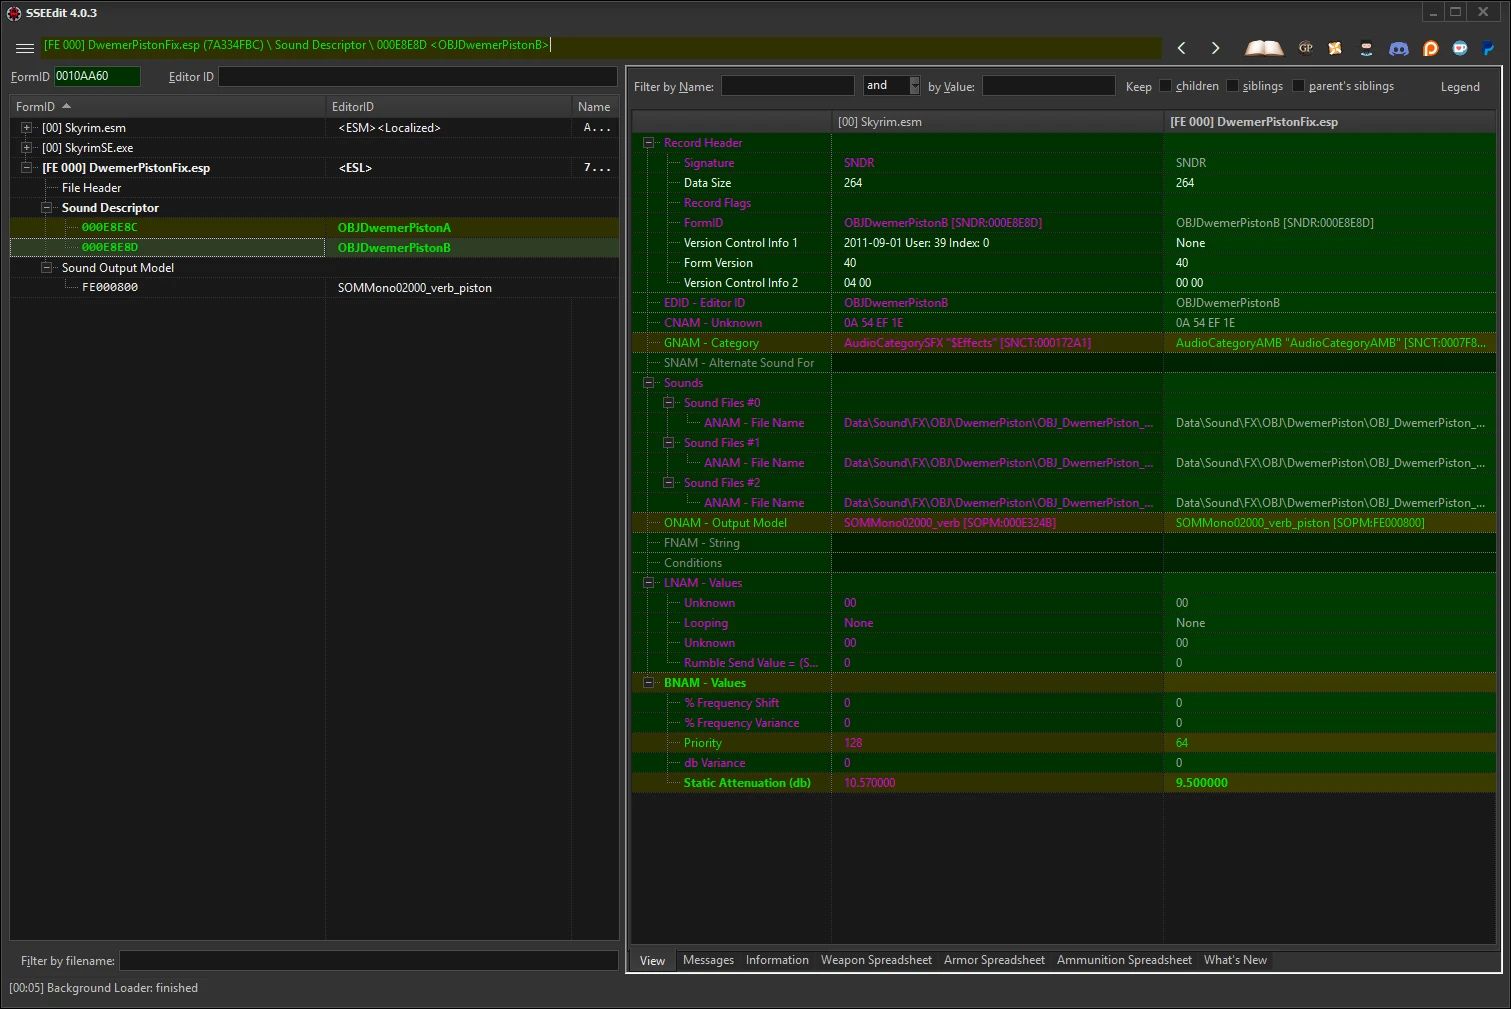Image resolution: width=1511 pixels, height=1009 pixels.
Task: Open the Patreon icon
Action: coord(1430,48)
